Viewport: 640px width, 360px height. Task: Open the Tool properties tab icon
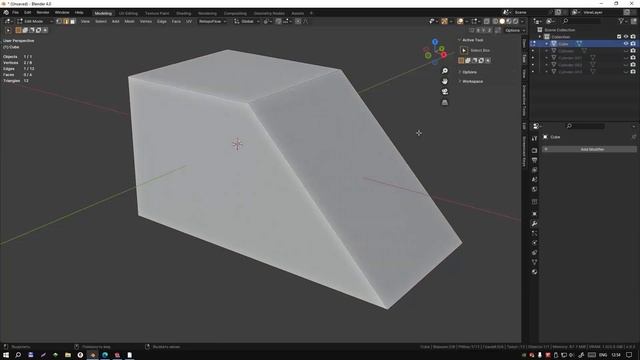pyautogui.click(x=534, y=139)
